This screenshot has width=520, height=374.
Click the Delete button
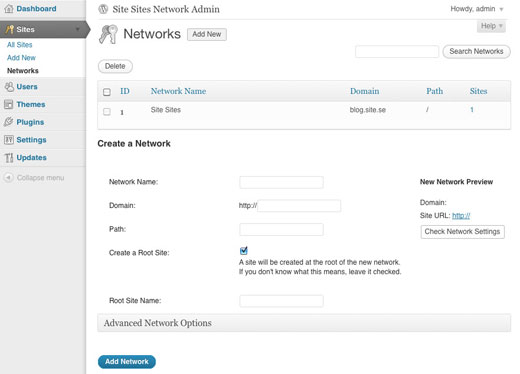(115, 66)
